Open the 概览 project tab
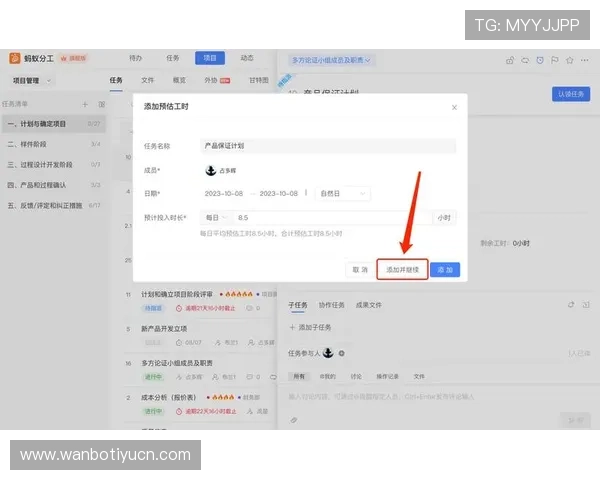 179,80
